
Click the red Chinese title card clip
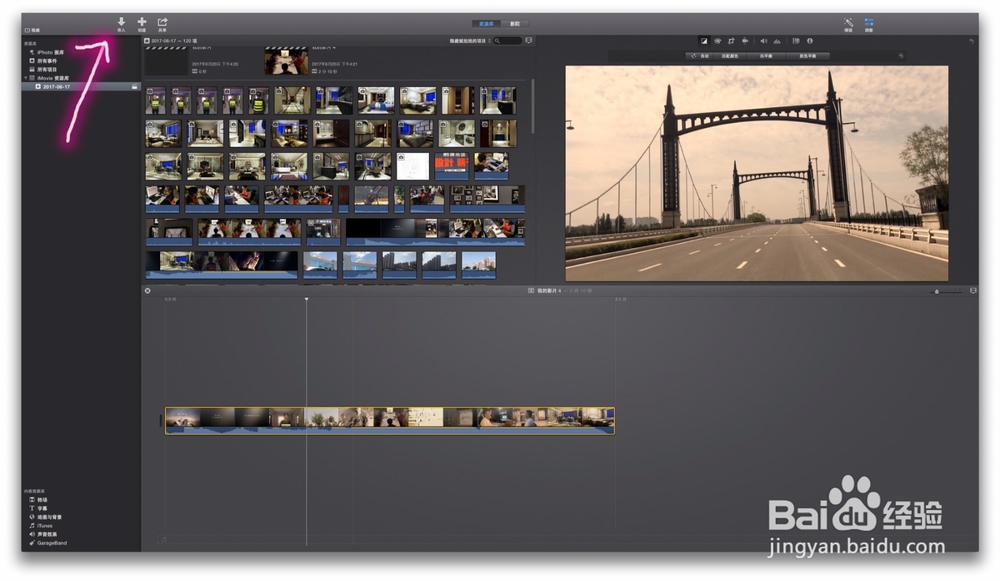(452, 166)
